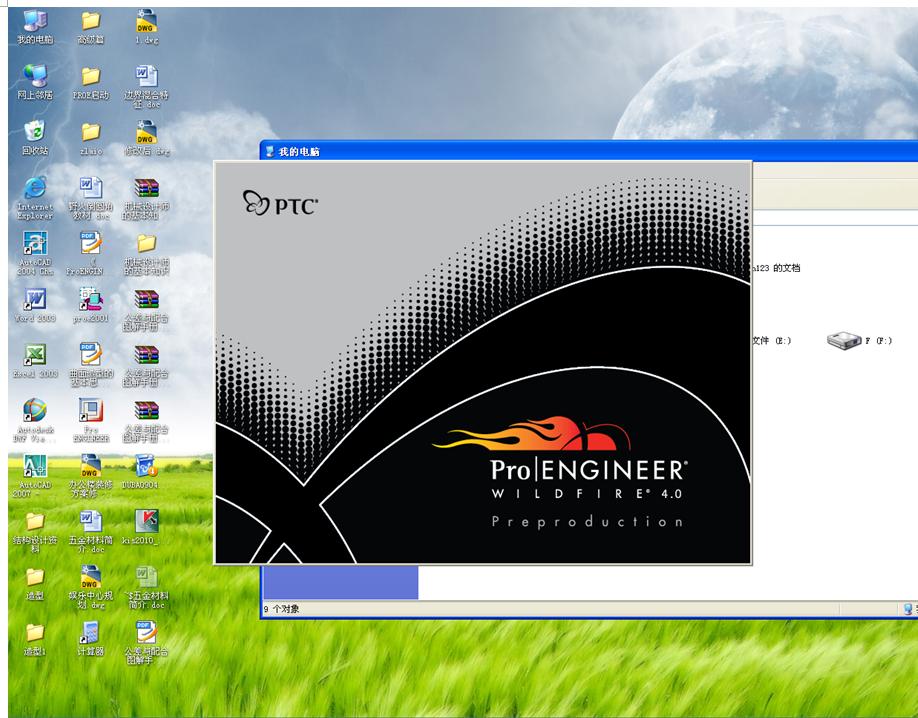Image resolution: width=918 pixels, height=718 pixels.
Task: Click the 我的电脑 window title bar
Action: point(588,151)
